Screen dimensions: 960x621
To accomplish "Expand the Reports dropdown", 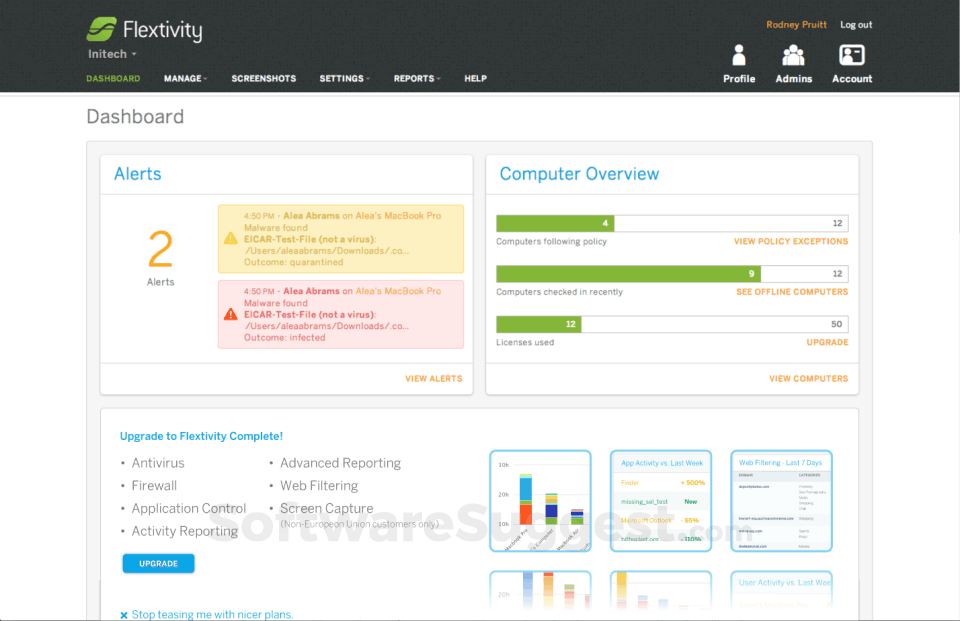I will 417,78.
